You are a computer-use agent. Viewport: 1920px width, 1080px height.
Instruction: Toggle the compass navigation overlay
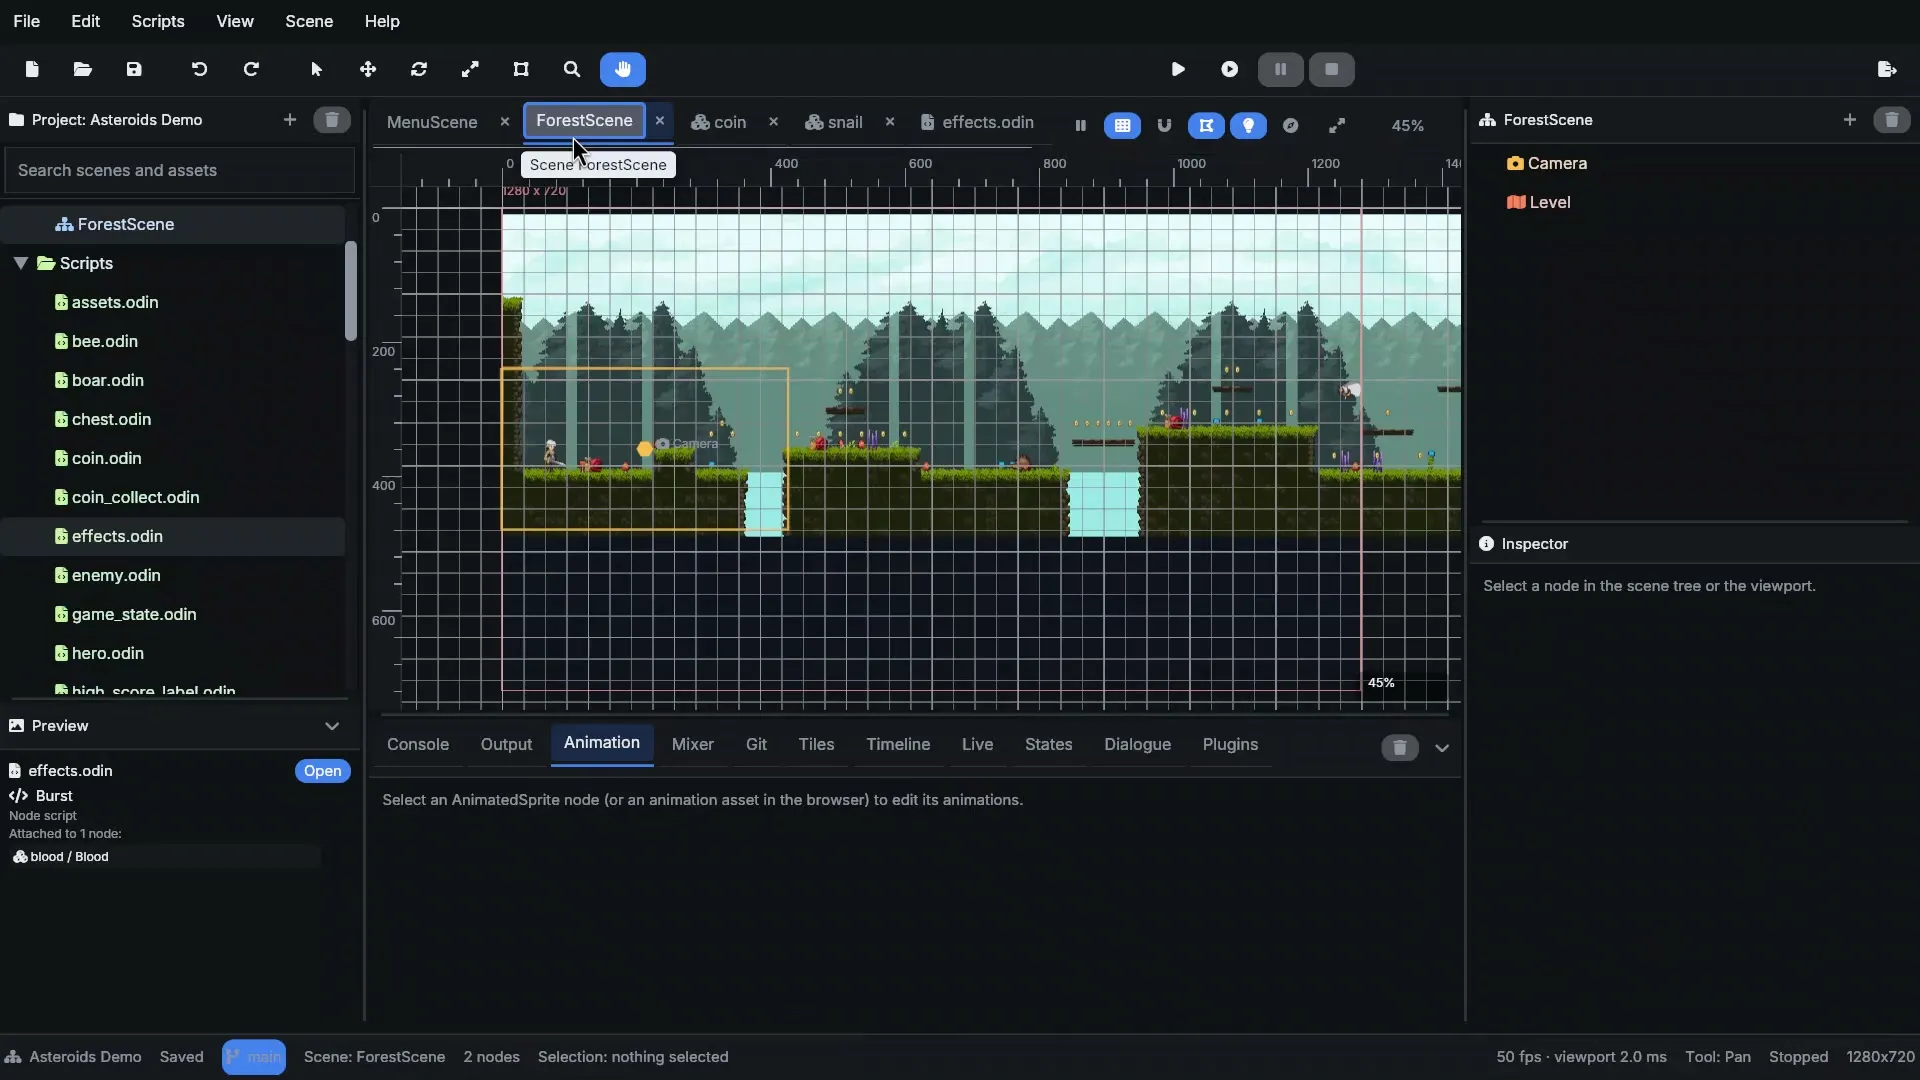1291,126
